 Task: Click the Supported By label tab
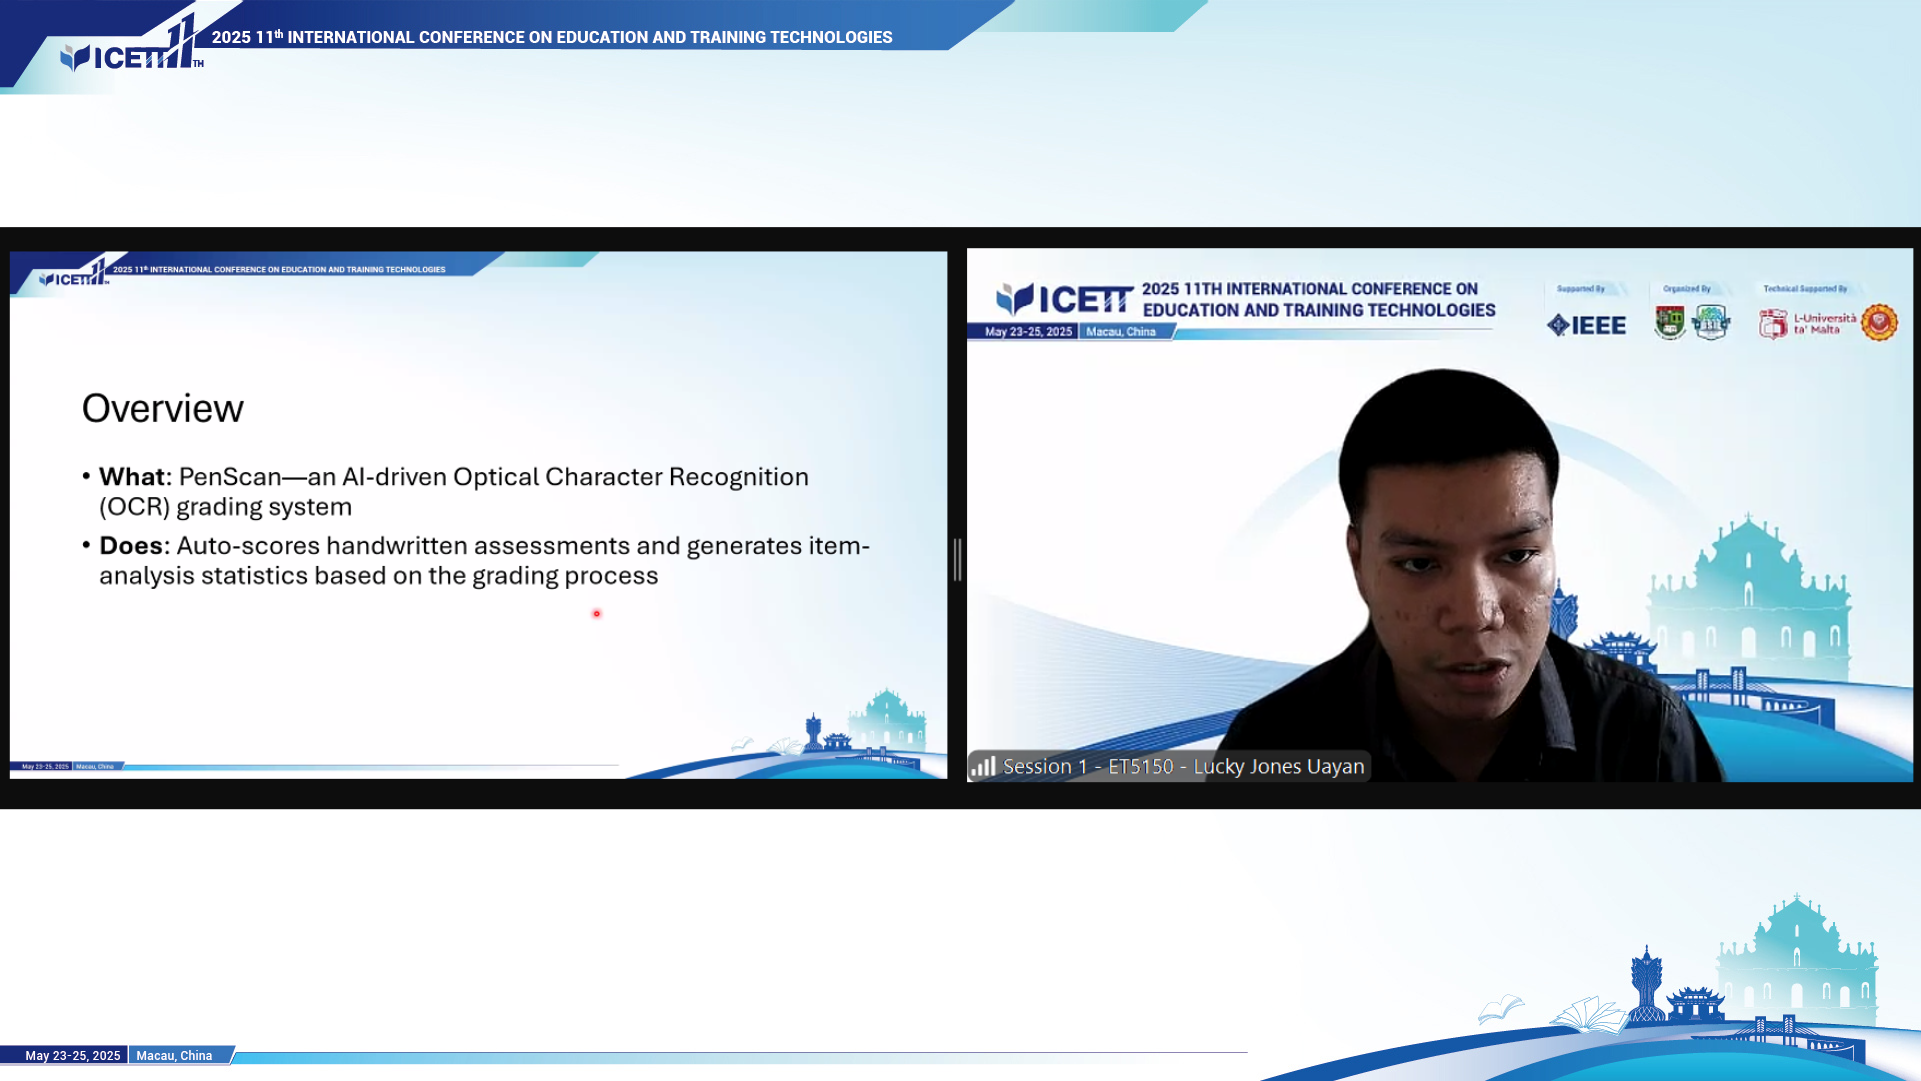click(1583, 288)
